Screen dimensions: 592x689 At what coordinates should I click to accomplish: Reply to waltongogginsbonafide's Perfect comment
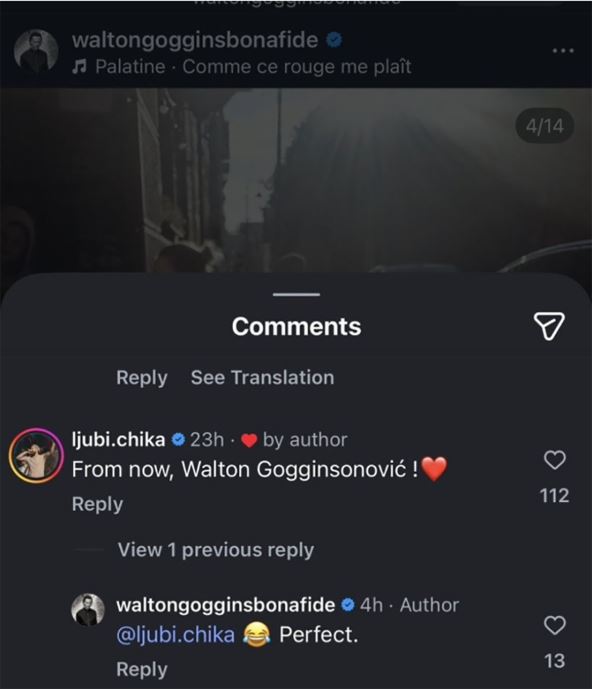142,669
